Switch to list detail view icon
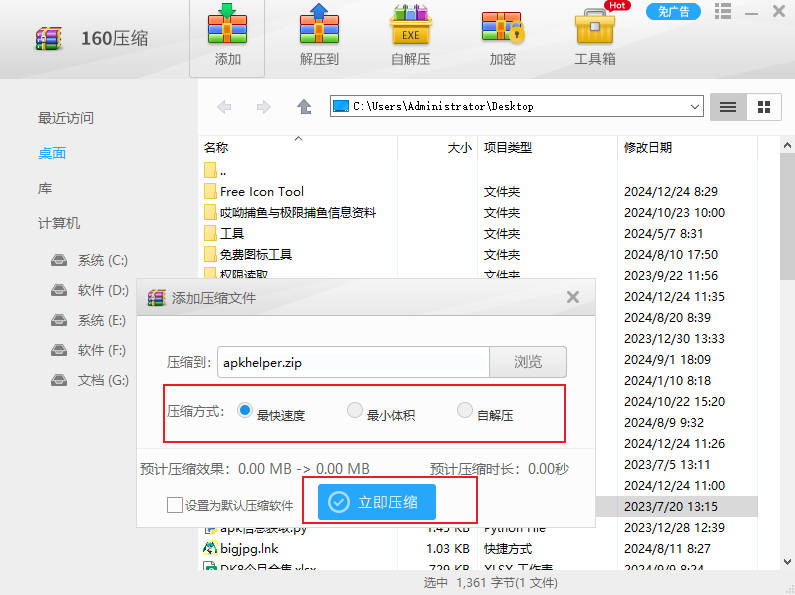Viewport: 795px width, 595px height. 728,107
